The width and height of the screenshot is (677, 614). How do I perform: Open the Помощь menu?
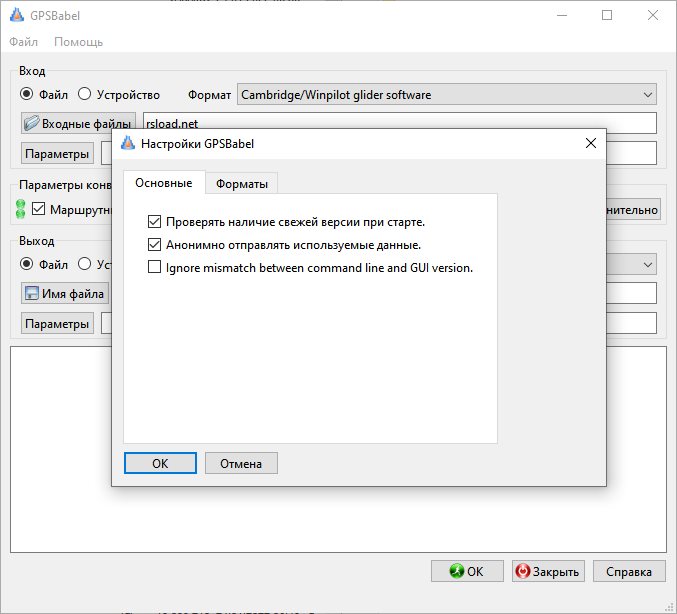[x=79, y=42]
